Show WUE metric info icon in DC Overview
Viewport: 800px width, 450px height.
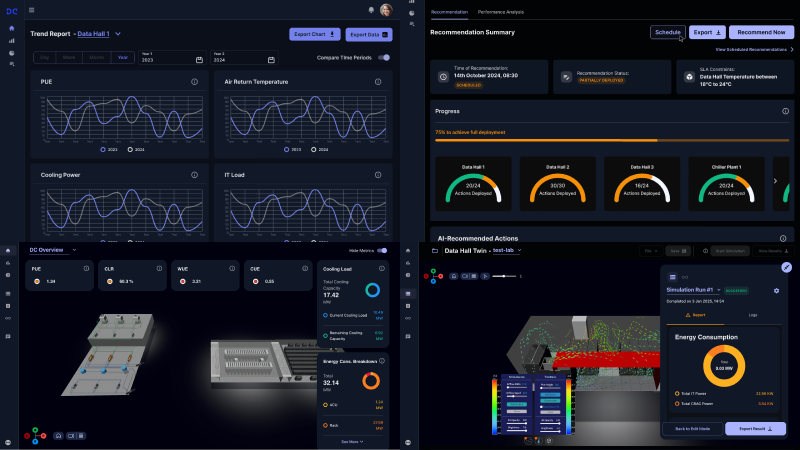tap(232, 268)
